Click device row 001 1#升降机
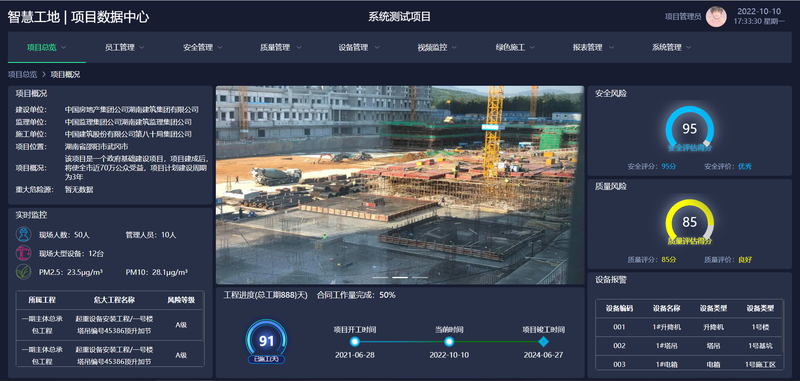 [689, 327]
